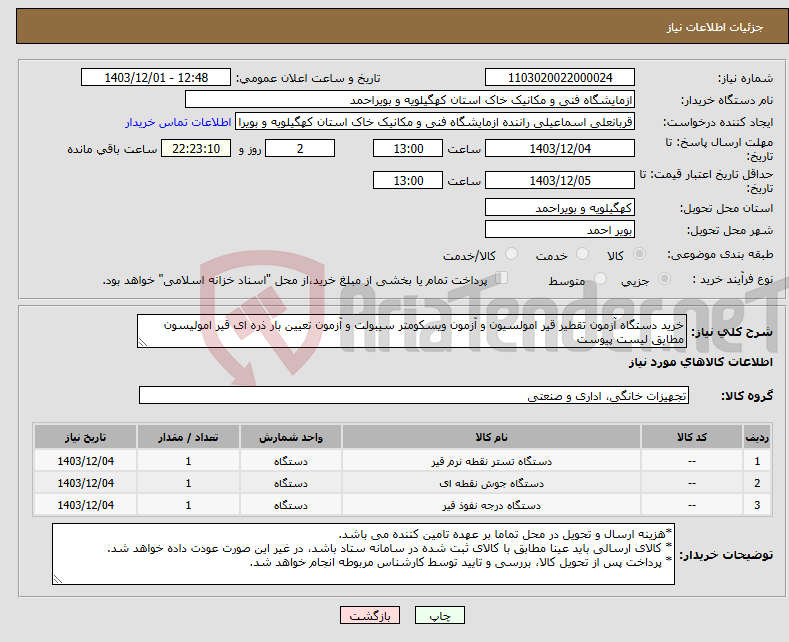
Task: Click the general need description text box
Action: point(412,331)
